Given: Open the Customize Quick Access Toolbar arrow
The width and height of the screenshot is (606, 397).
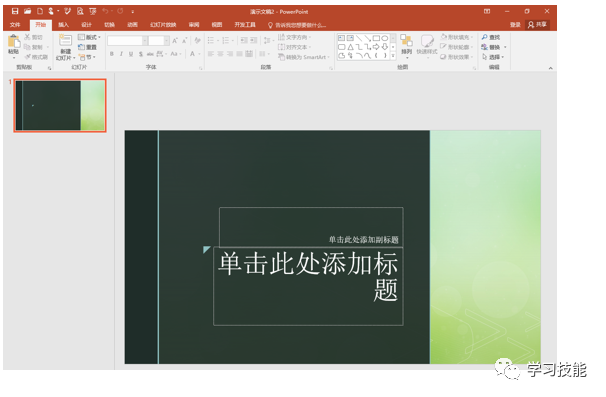Looking at the screenshot, I should (x=133, y=12).
